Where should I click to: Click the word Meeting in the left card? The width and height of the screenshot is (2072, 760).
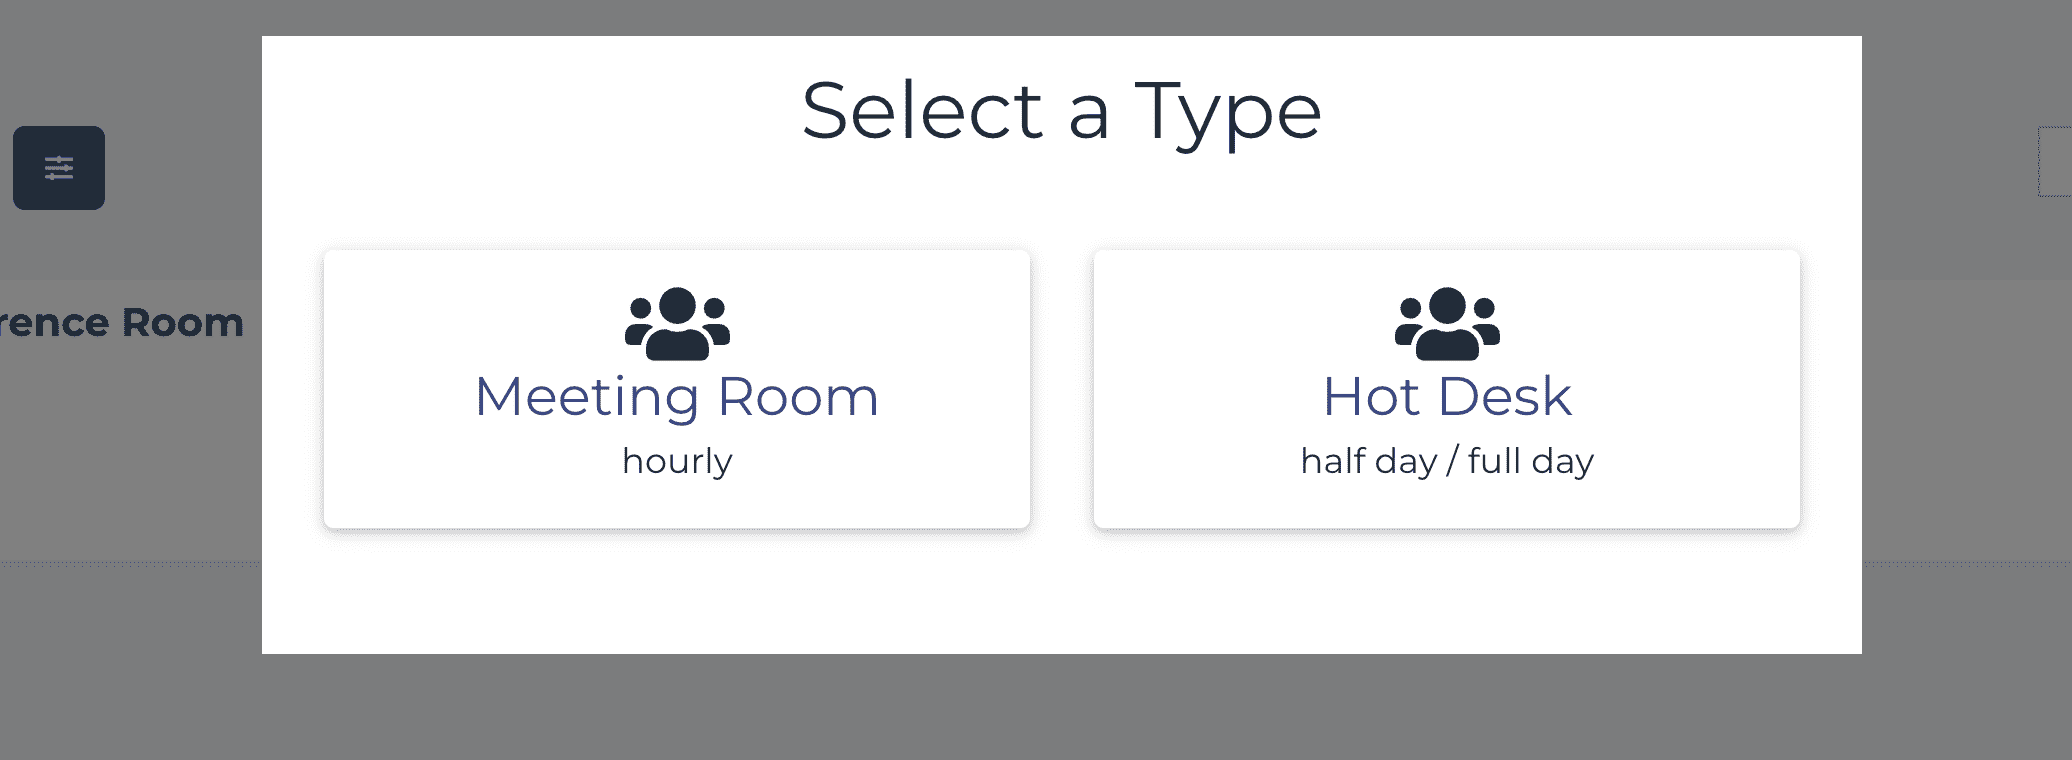tap(587, 397)
